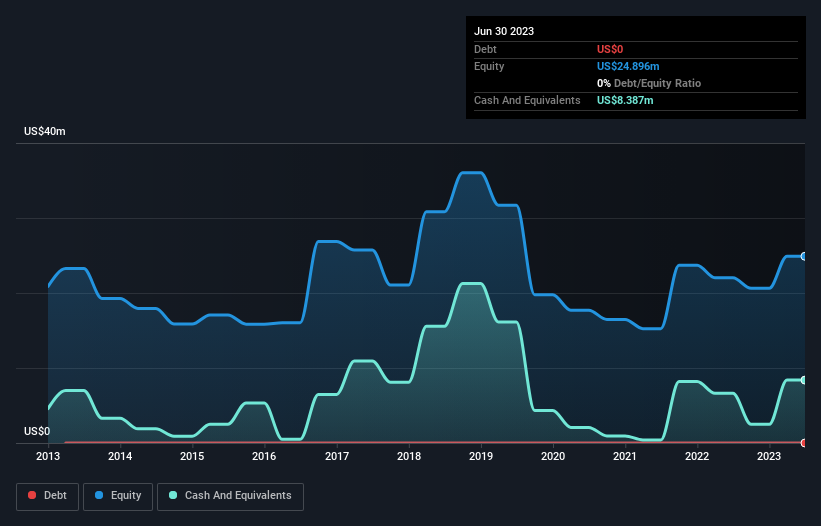
Task: Click the 2019 x-axis label
Action: (481, 456)
